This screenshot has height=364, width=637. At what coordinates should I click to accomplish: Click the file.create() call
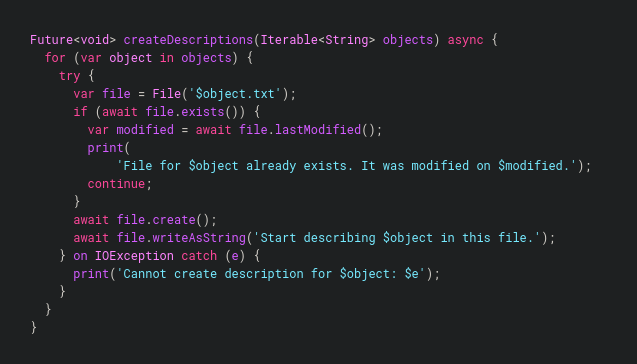pyautogui.click(x=163, y=220)
